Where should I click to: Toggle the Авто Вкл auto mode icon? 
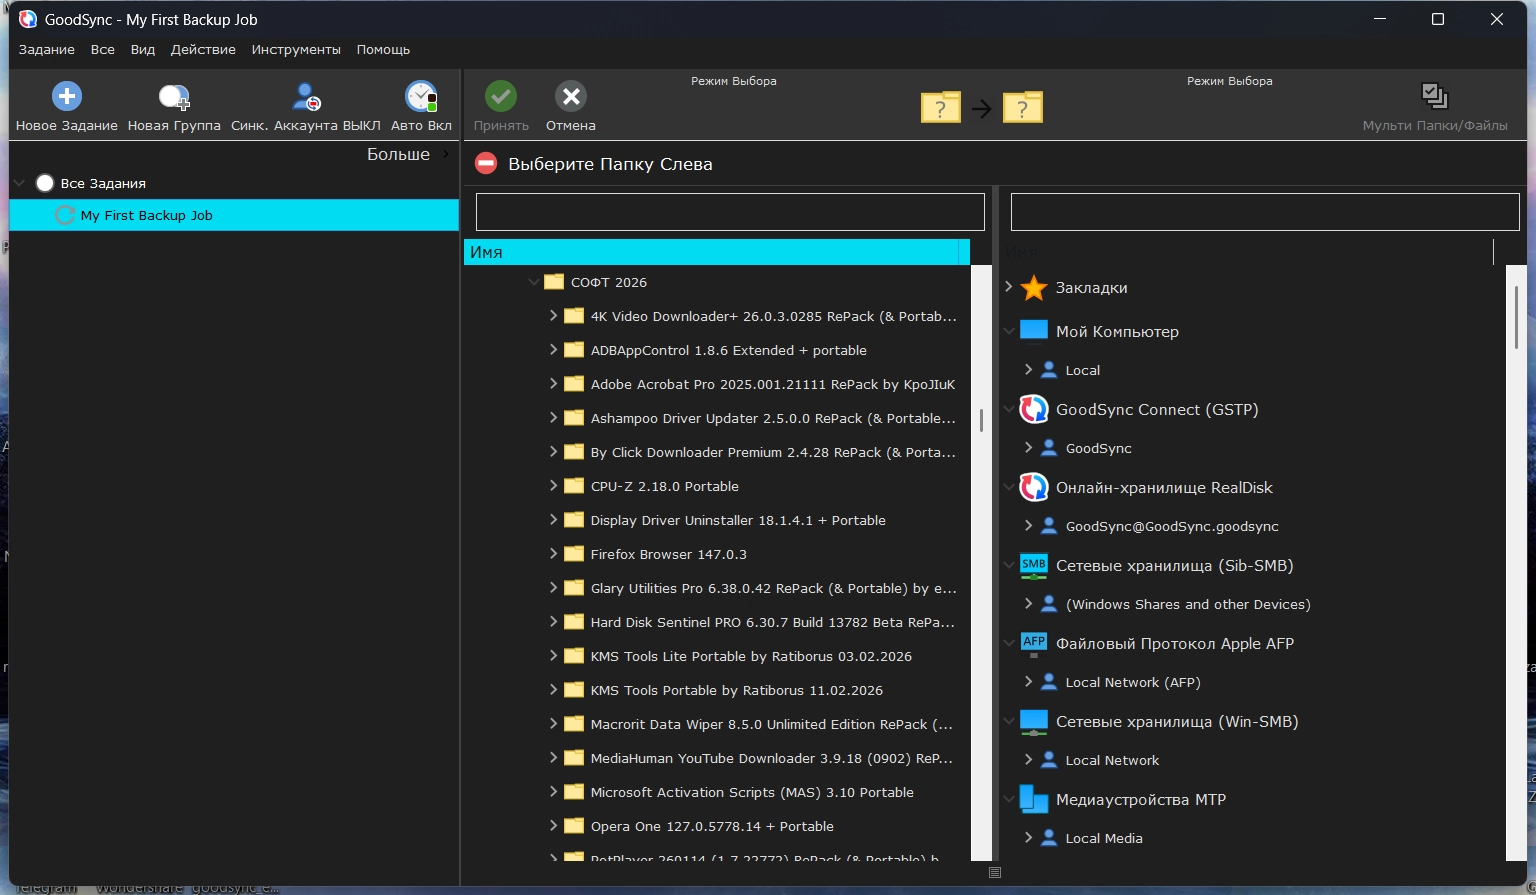click(421, 97)
